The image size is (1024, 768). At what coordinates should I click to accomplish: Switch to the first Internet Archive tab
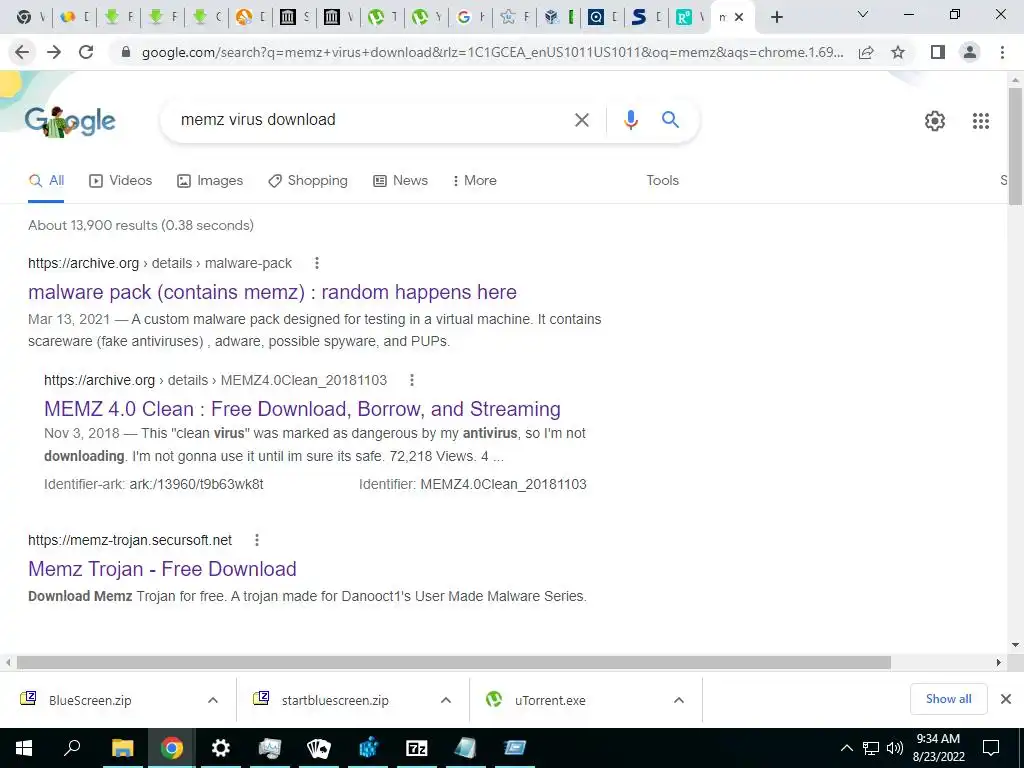[x=287, y=17]
